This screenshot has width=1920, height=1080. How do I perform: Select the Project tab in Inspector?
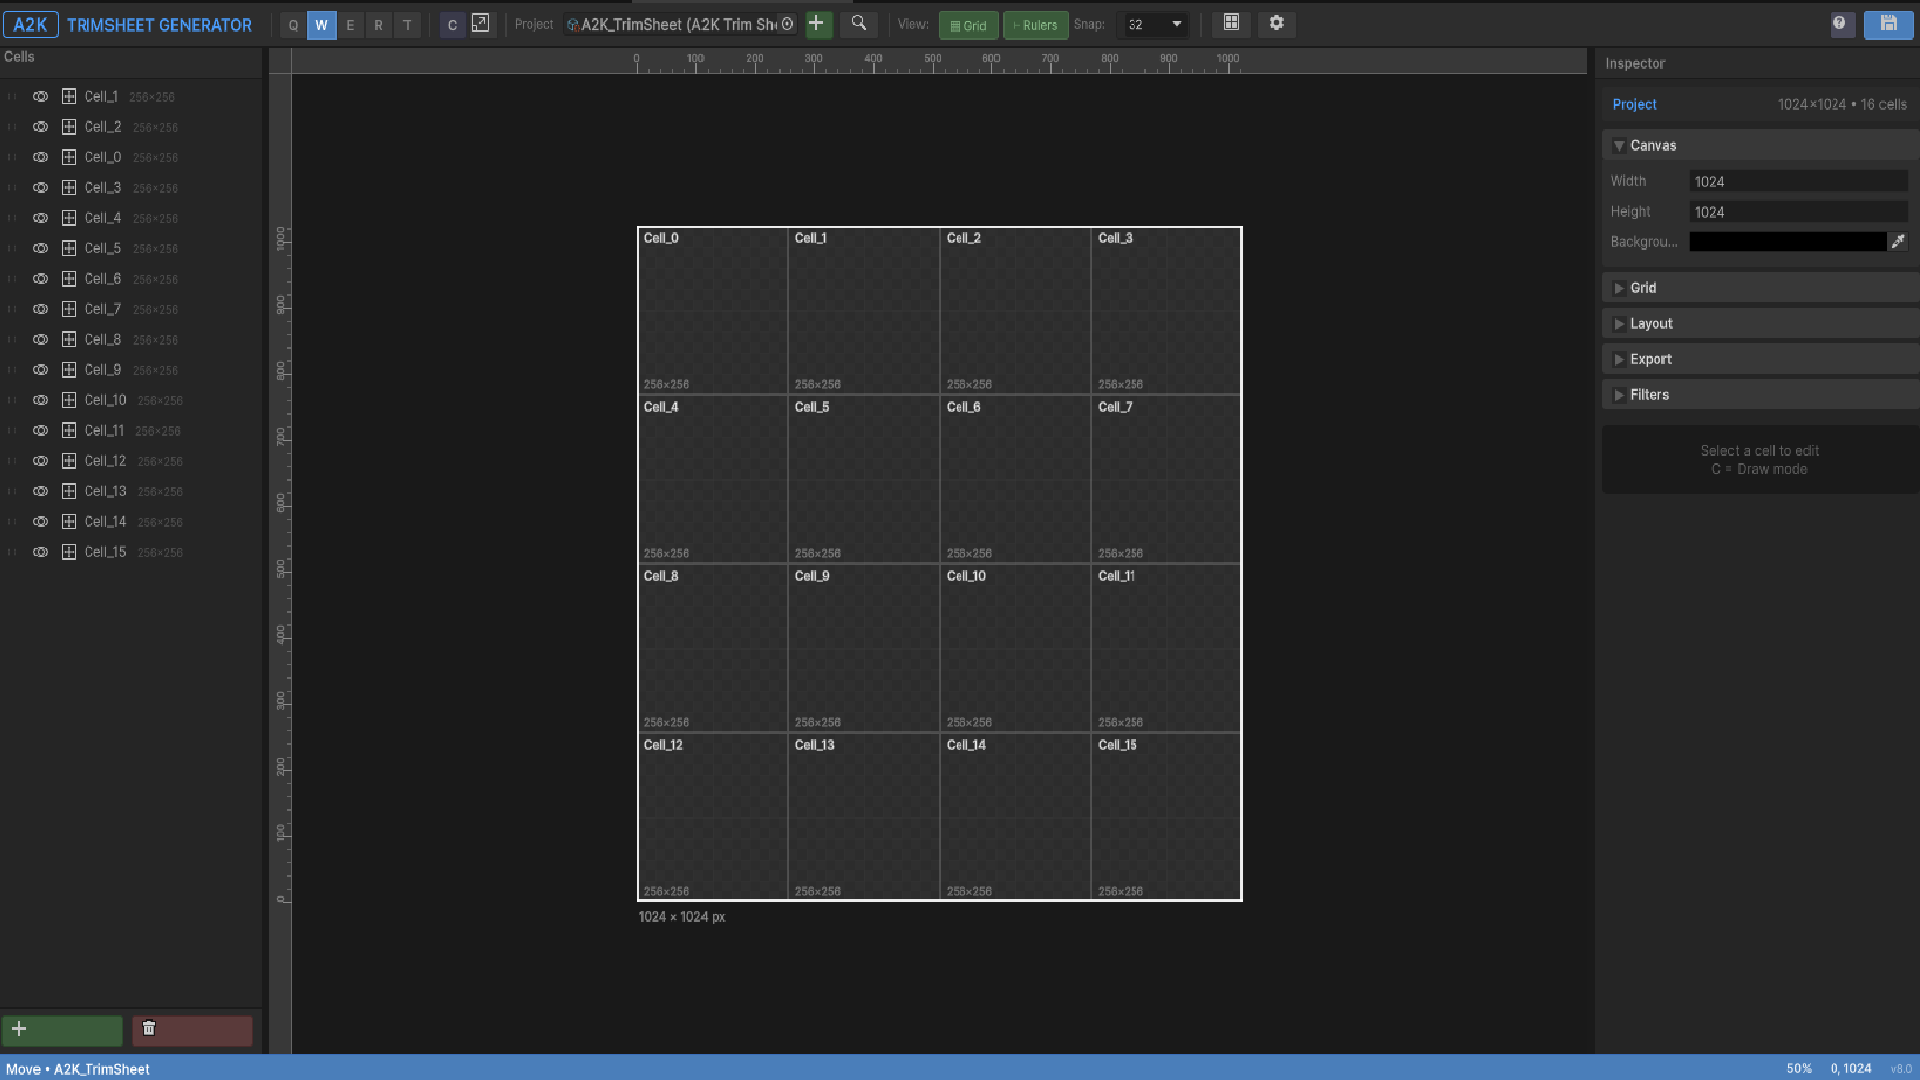pos(1634,105)
